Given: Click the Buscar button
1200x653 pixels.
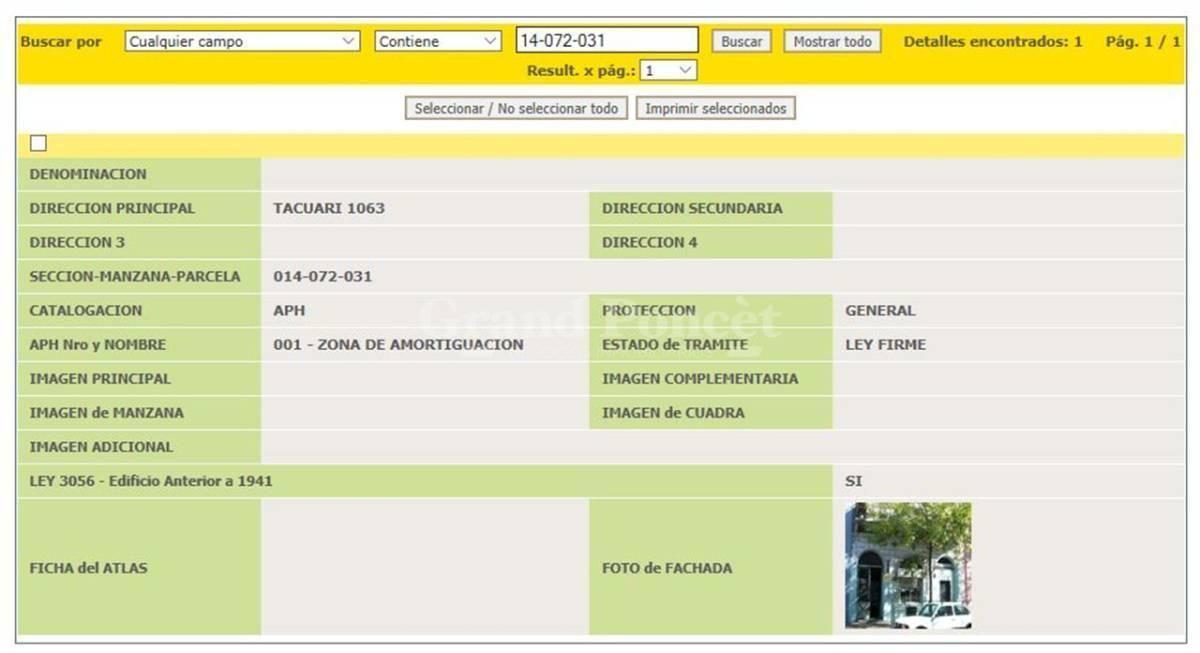Looking at the screenshot, I should coord(742,42).
